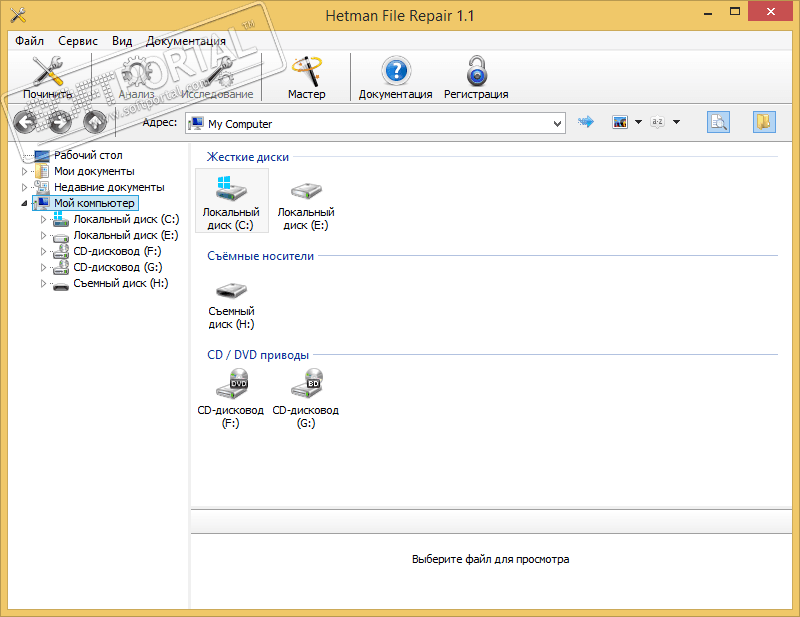Launch the Мастер wizard
The image size is (800, 617).
click(307, 71)
